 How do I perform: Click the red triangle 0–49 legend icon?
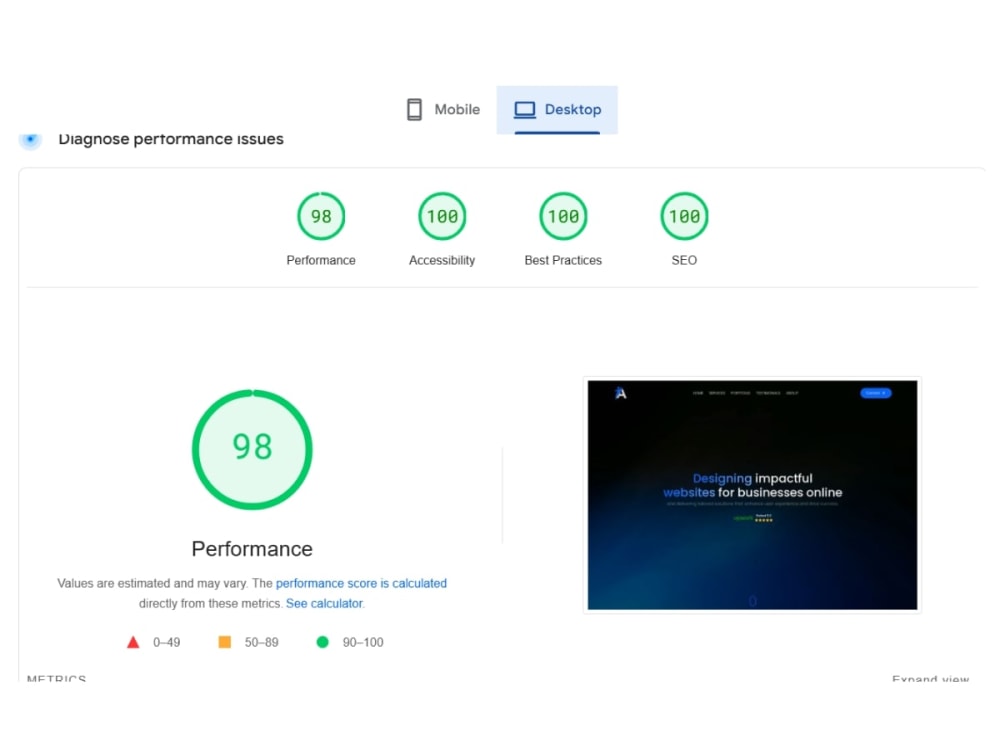(x=133, y=642)
